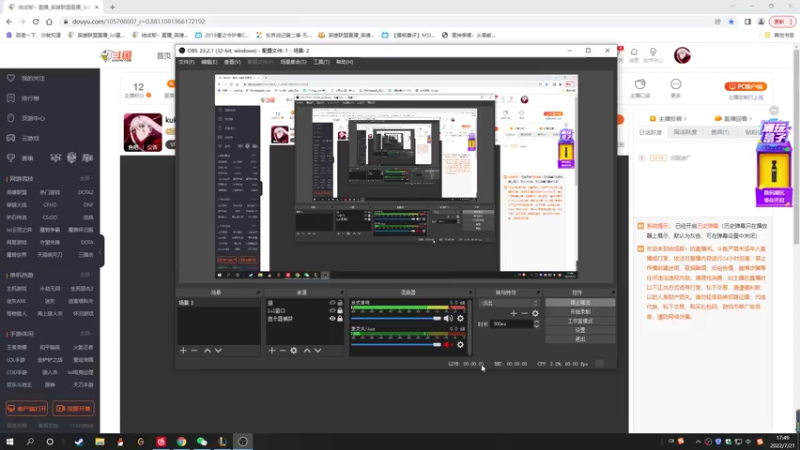Open source properties with the gear icon

[x=294, y=351]
